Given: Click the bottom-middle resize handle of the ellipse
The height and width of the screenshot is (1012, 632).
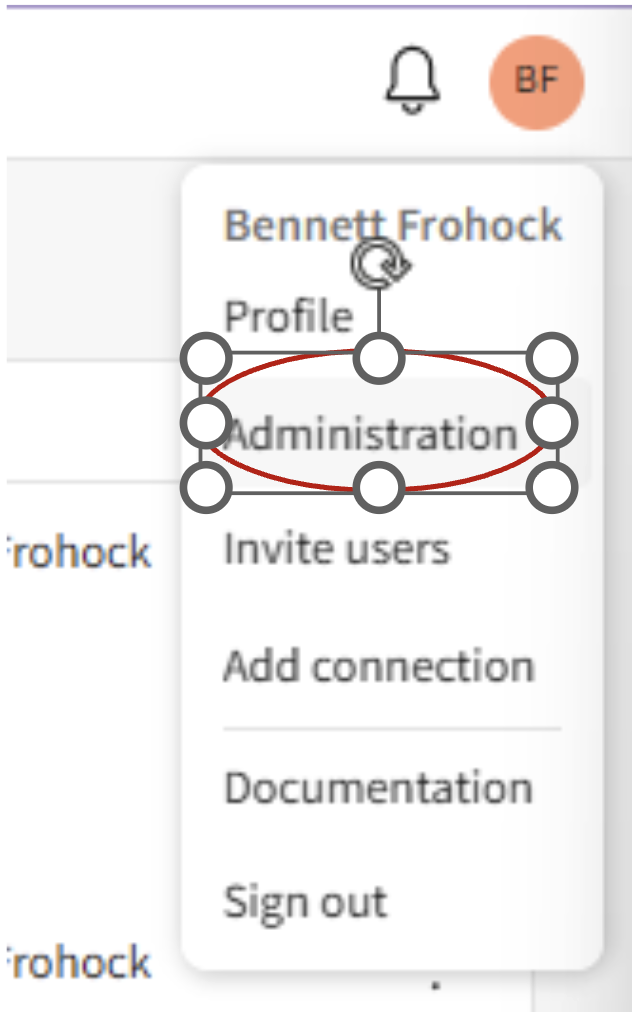Looking at the screenshot, I should pyautogui.click(x=380, y=488).
